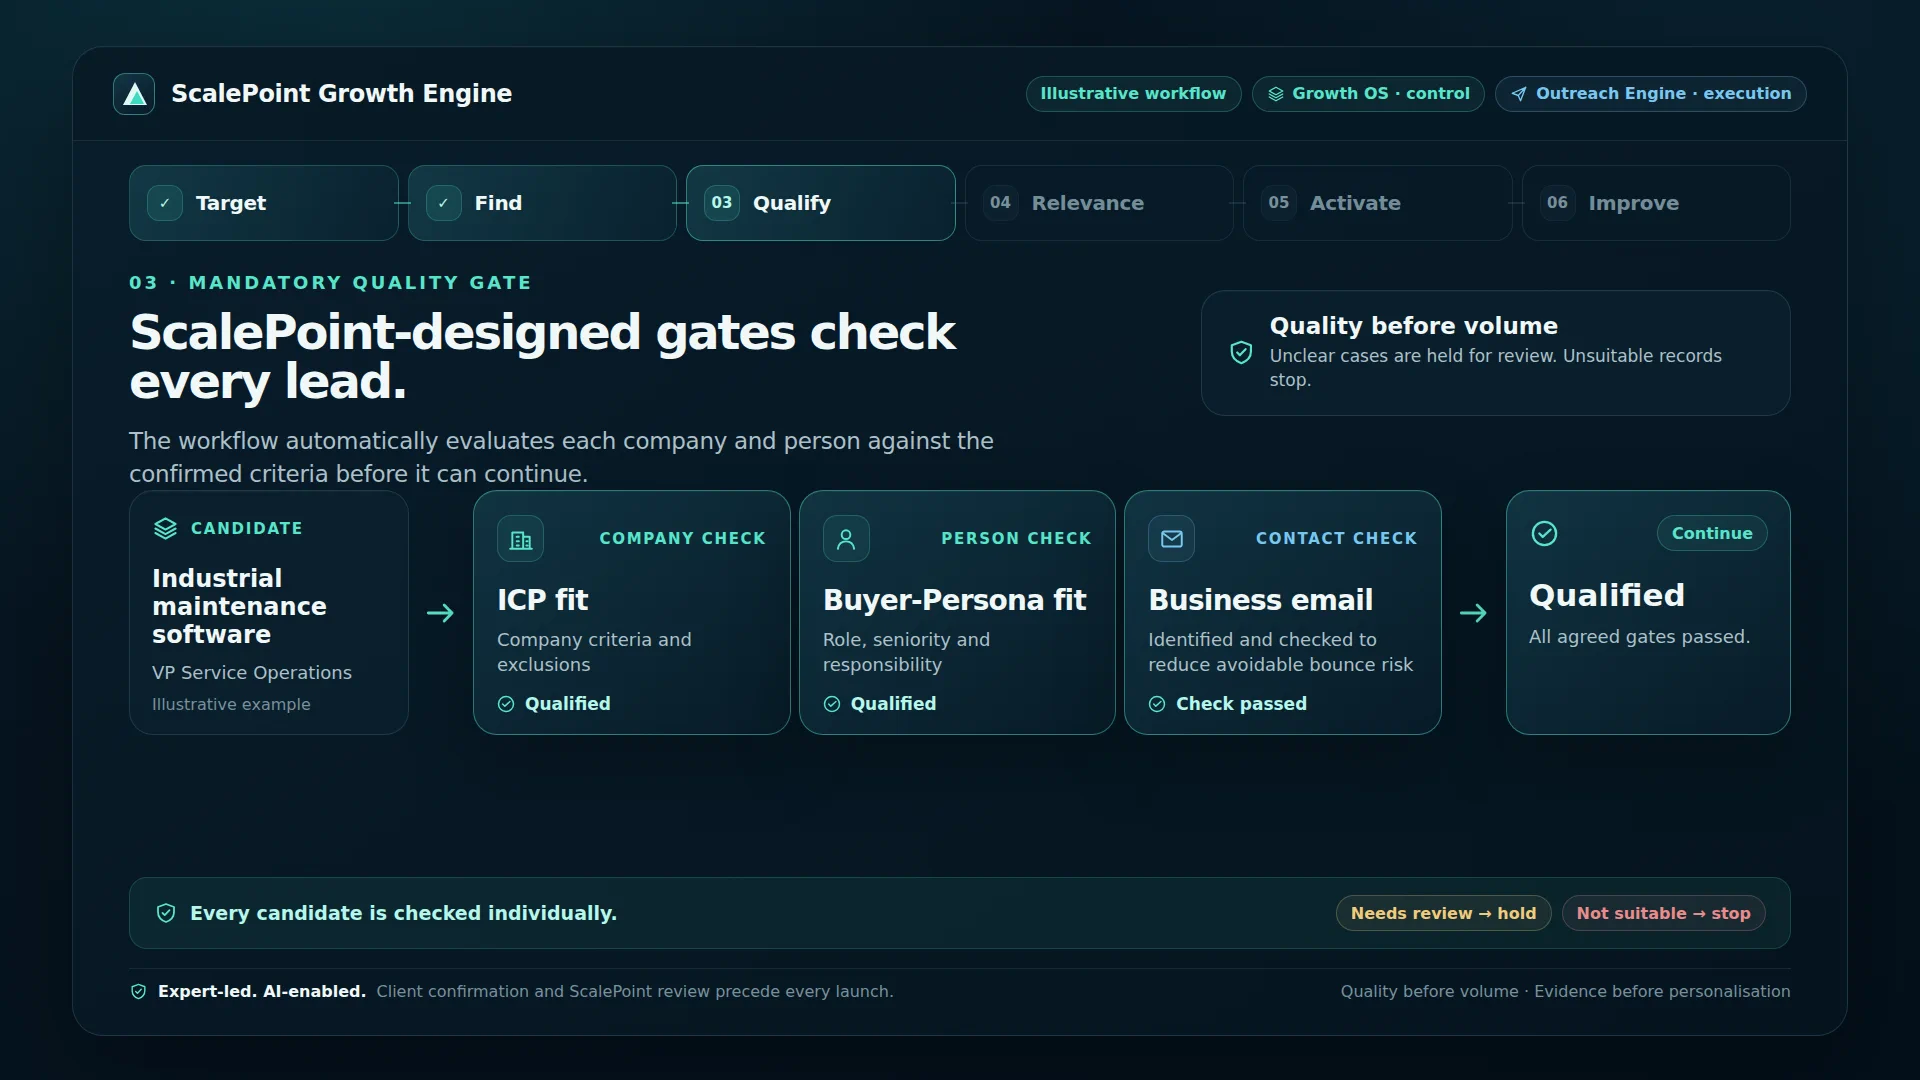Open the ICP fit company check card
The width and height of the screenshot is (1920, 1080).
pos(632,613)
